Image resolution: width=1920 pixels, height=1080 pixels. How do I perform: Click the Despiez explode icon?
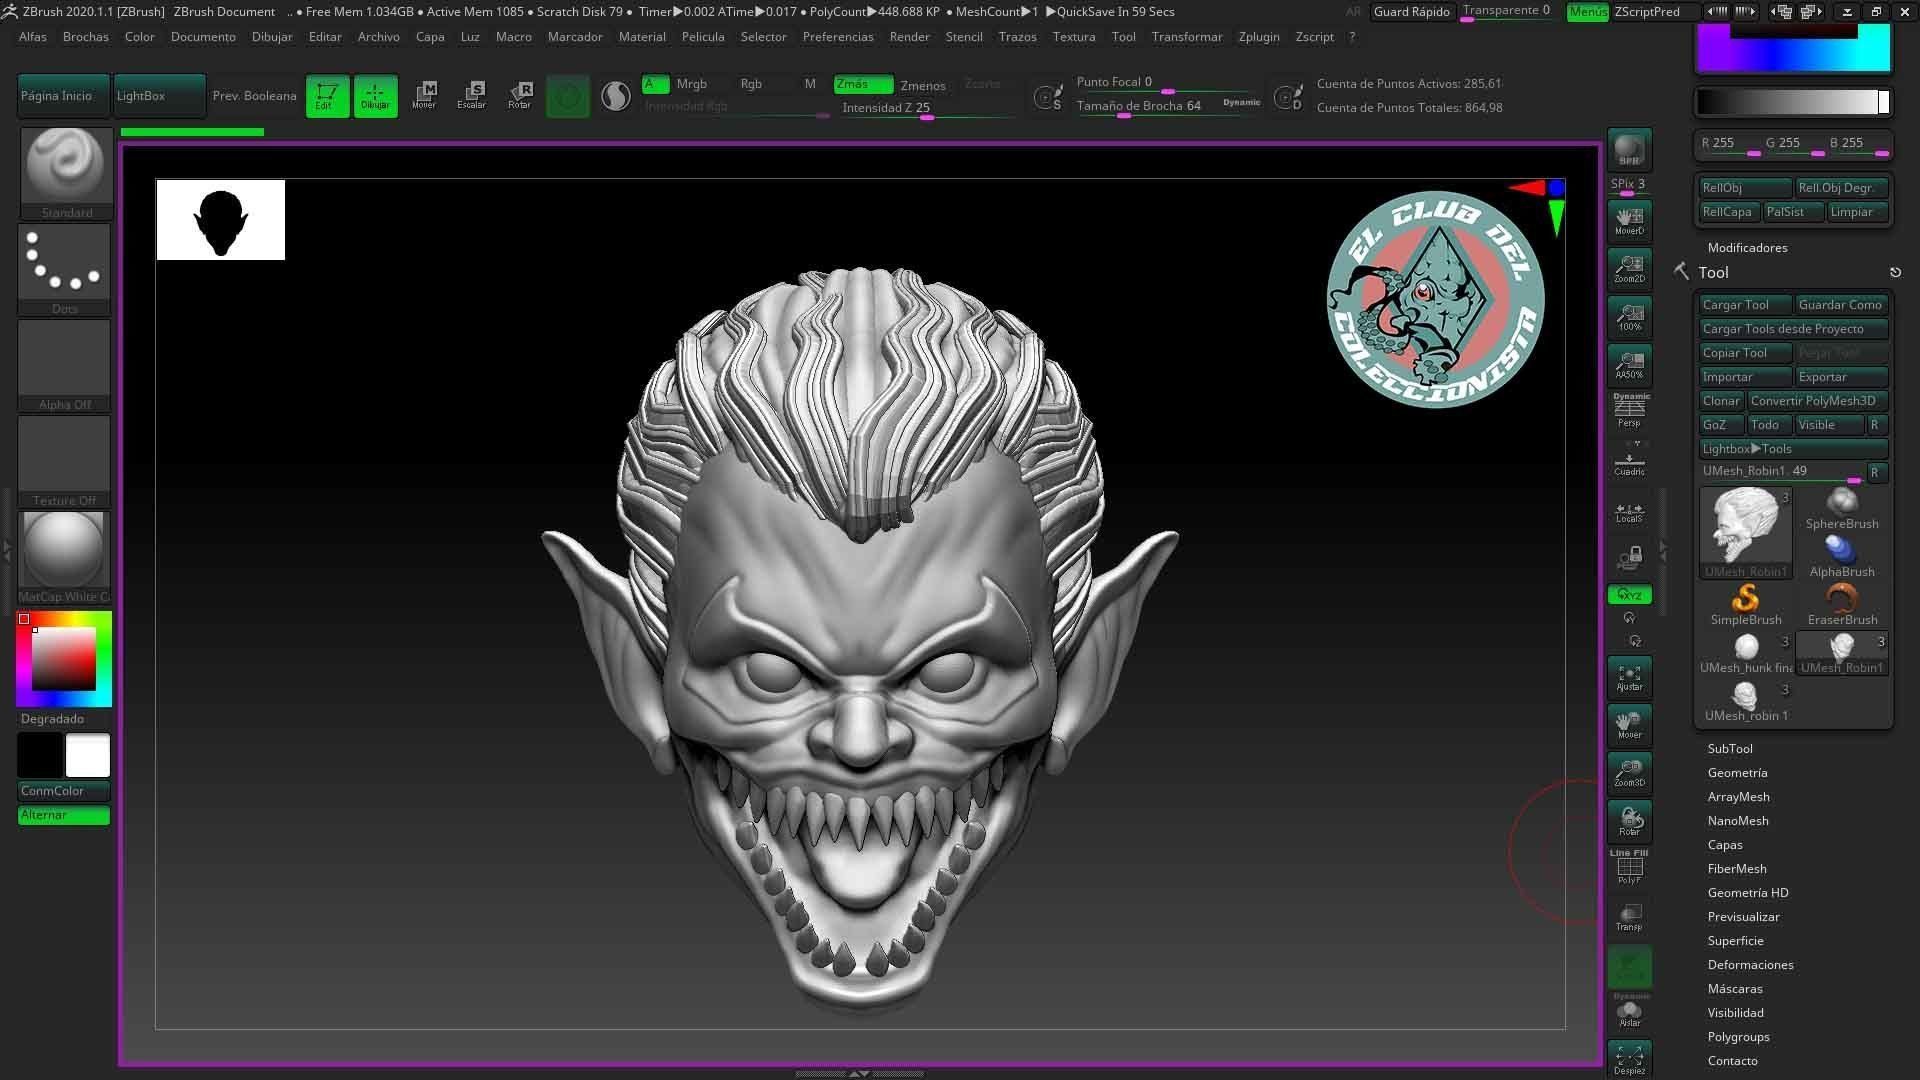1629,1060
